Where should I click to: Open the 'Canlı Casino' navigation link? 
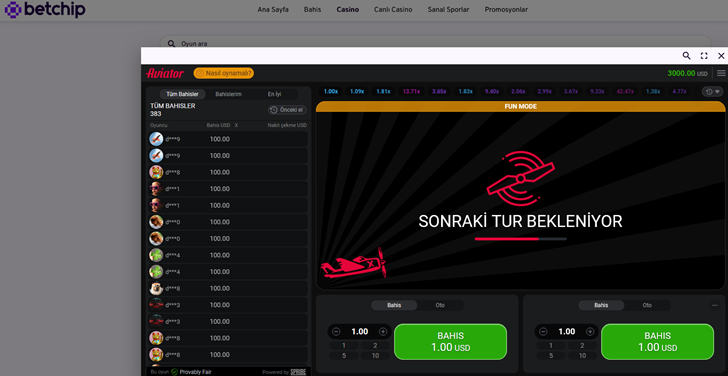tap(393, 9)
